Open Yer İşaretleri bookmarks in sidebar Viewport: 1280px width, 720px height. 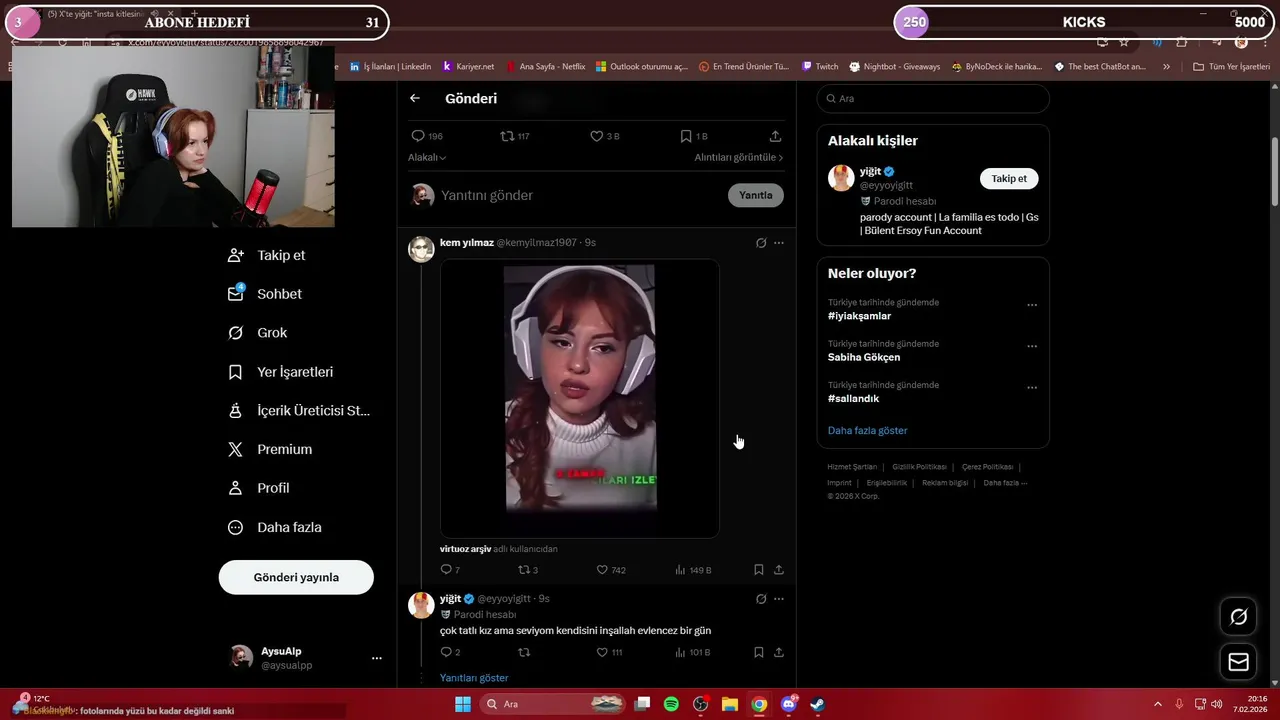[280, 372]
